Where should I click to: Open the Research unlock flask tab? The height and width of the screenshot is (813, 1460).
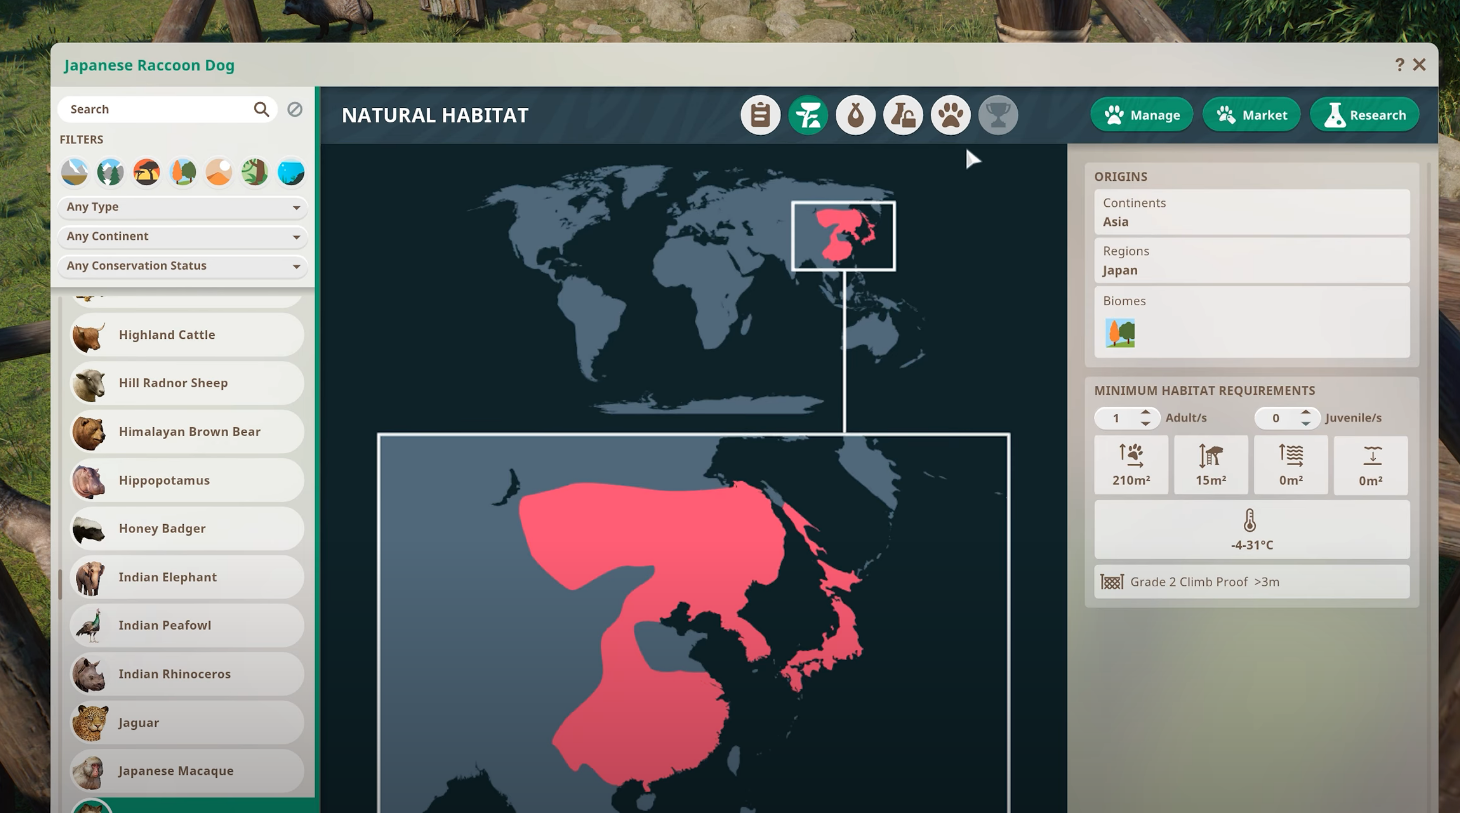(x=903, y=115)
